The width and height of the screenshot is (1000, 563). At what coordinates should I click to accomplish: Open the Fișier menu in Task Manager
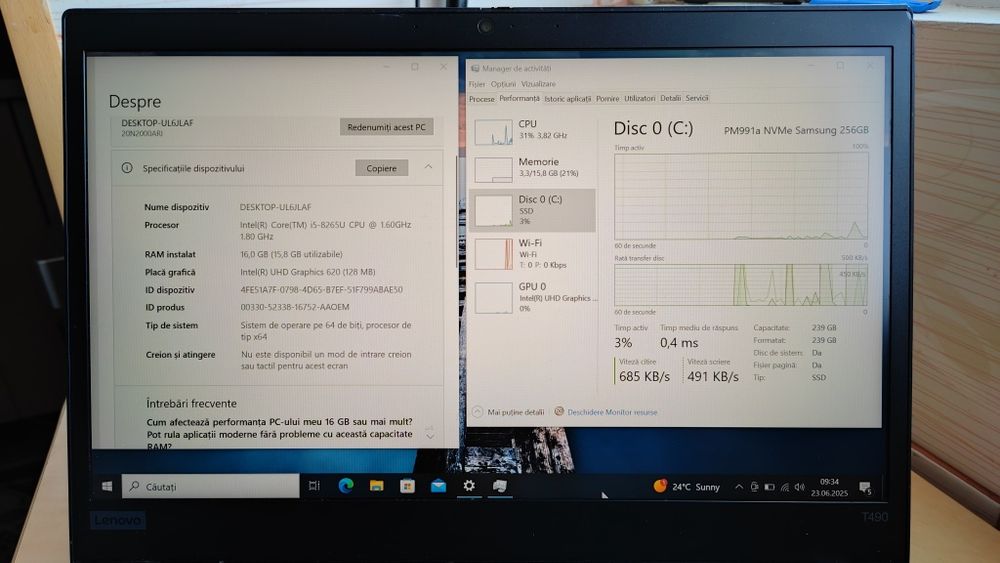click(477, 84)
